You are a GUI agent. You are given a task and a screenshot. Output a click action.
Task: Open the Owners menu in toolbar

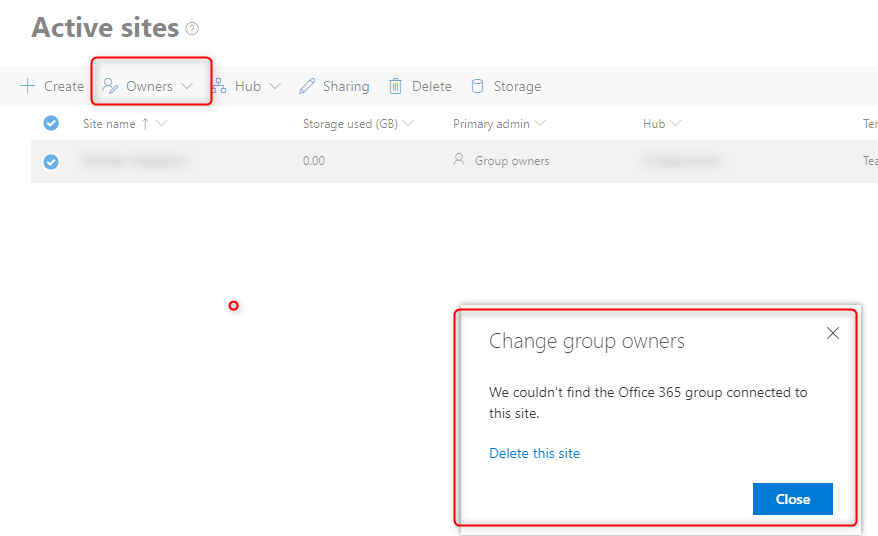148,86
